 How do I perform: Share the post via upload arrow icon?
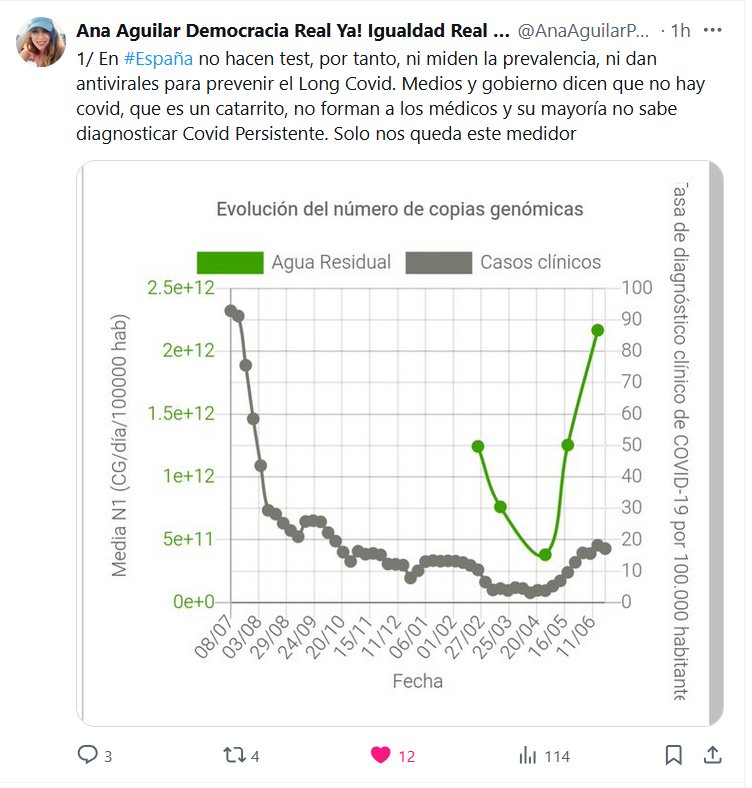[x=713, y=755]
